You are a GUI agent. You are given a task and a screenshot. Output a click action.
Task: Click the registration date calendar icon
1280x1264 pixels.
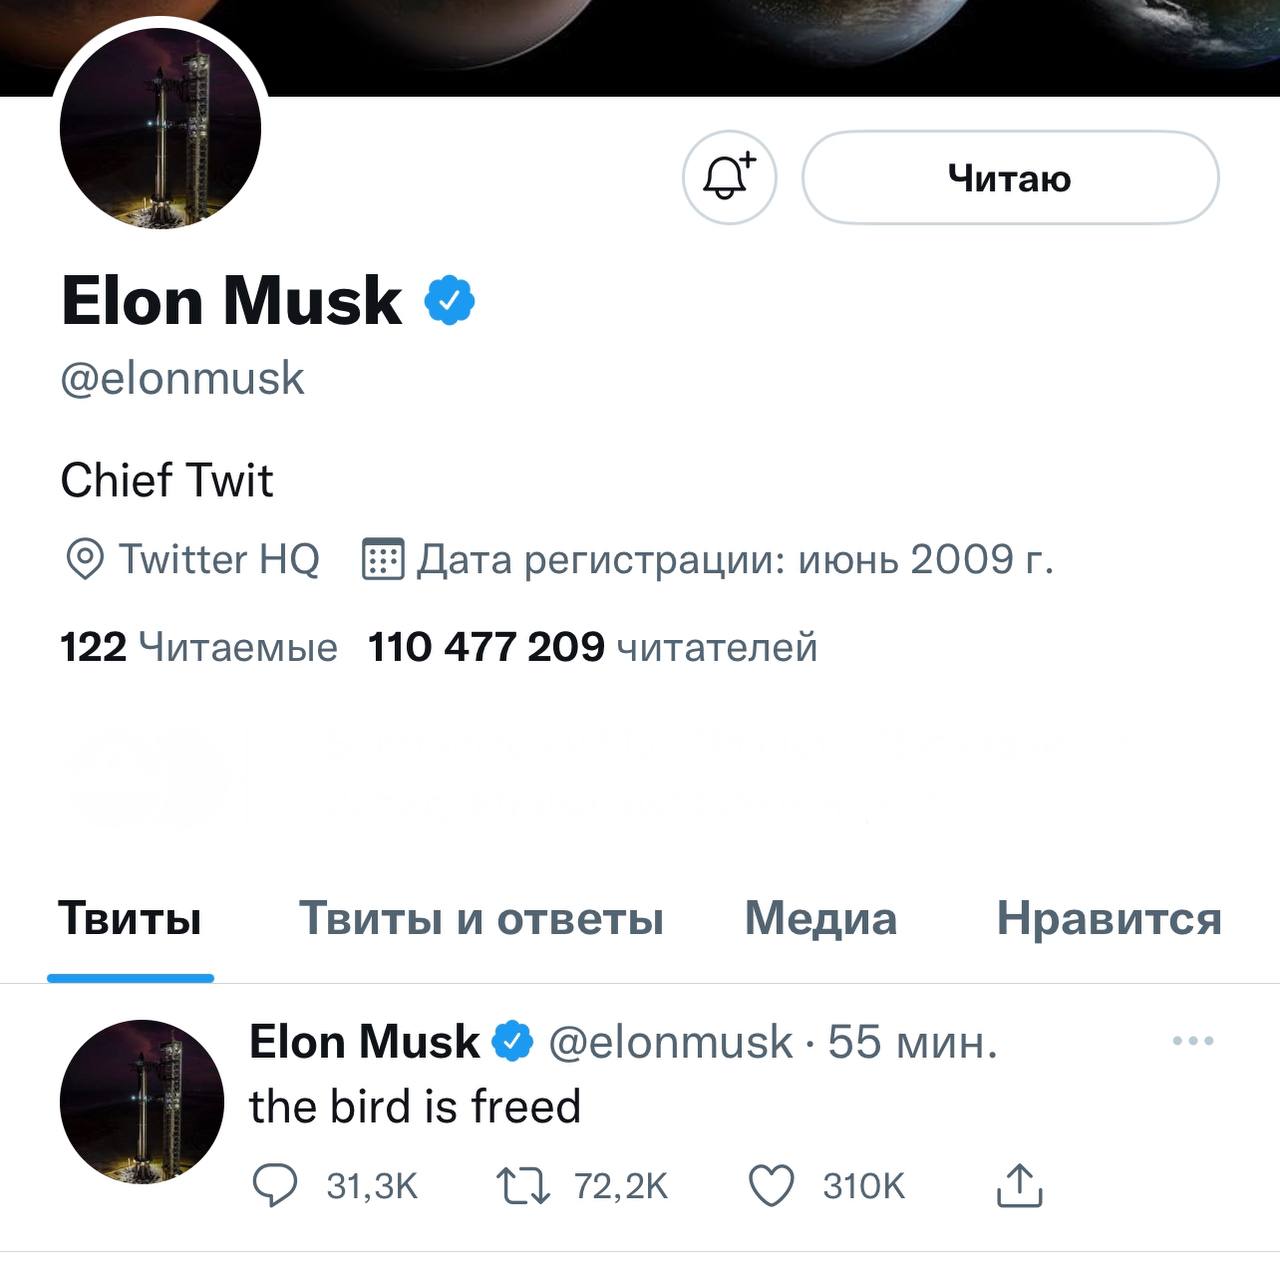tap(382, 559)
